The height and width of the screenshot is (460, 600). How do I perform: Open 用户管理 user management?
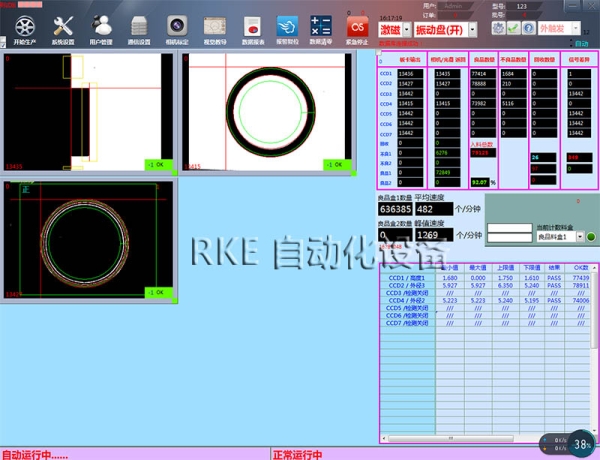101,24
